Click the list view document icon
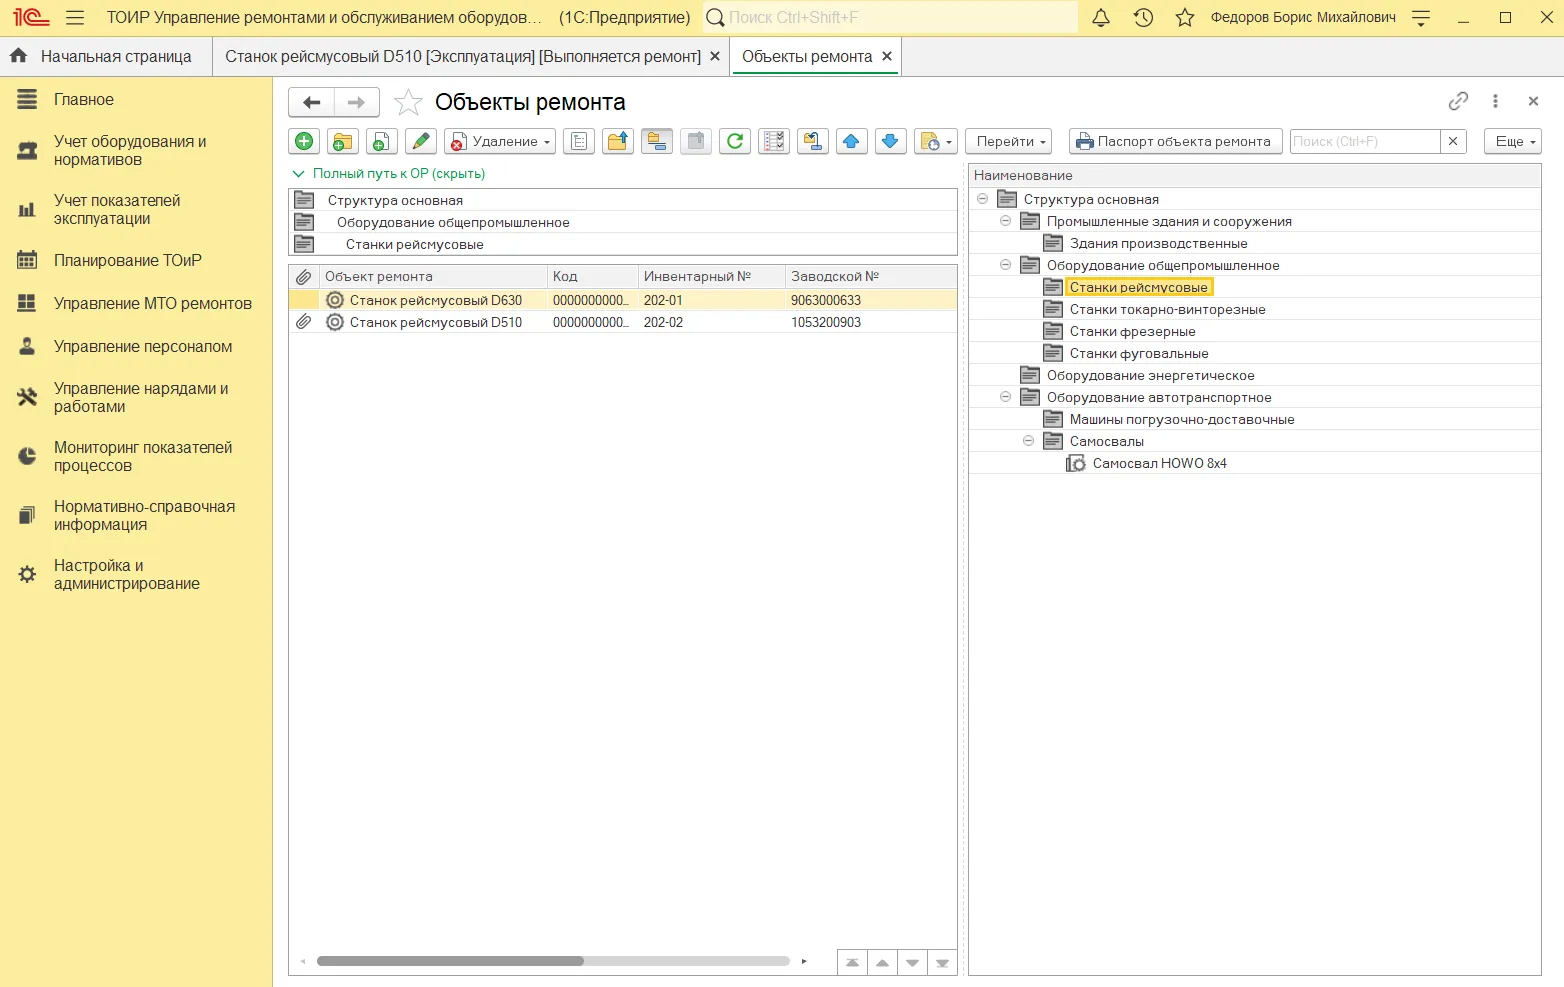 (x=579, y=141)
